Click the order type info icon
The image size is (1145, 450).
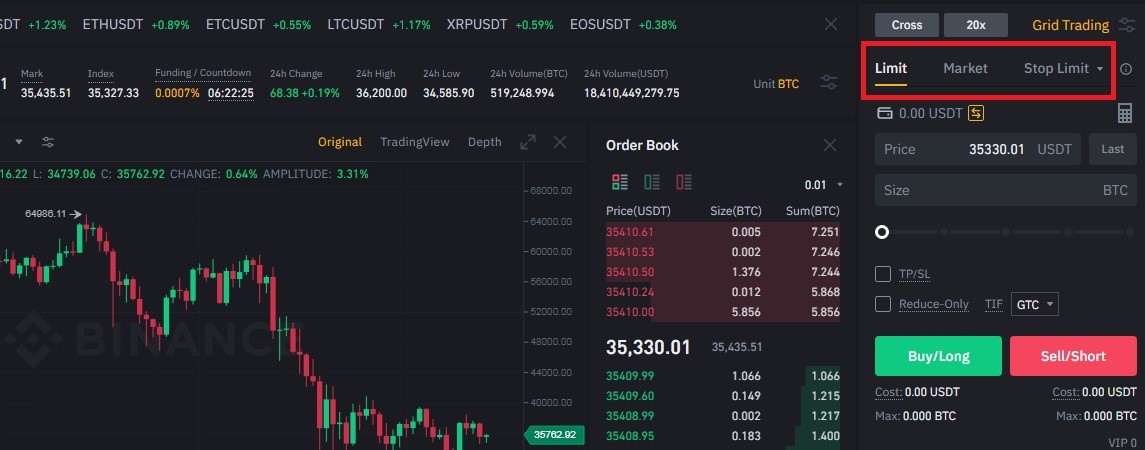tap(1126, 69)
